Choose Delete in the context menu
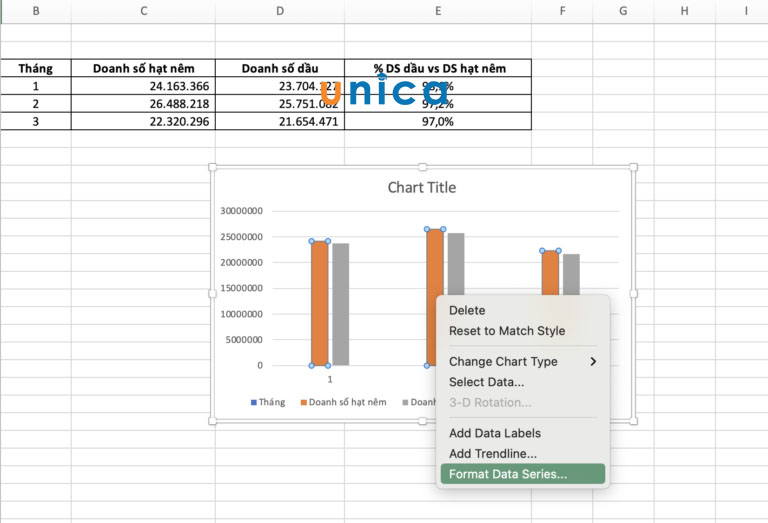The image size is (768, 523). (467, 310)
